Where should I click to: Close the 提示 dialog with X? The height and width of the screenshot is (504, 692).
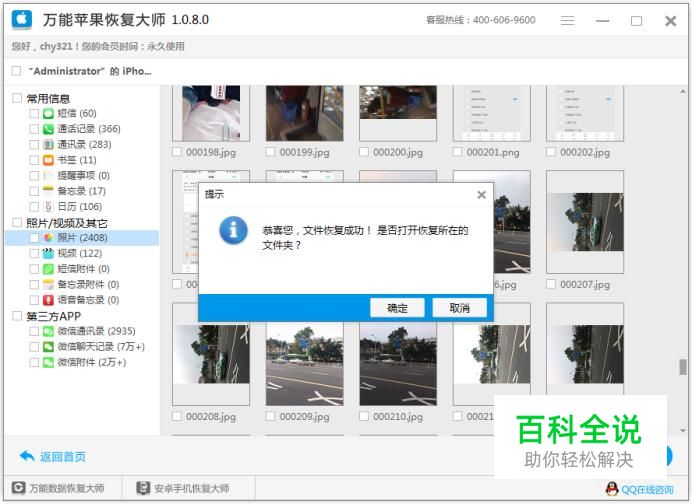(481, 195)
